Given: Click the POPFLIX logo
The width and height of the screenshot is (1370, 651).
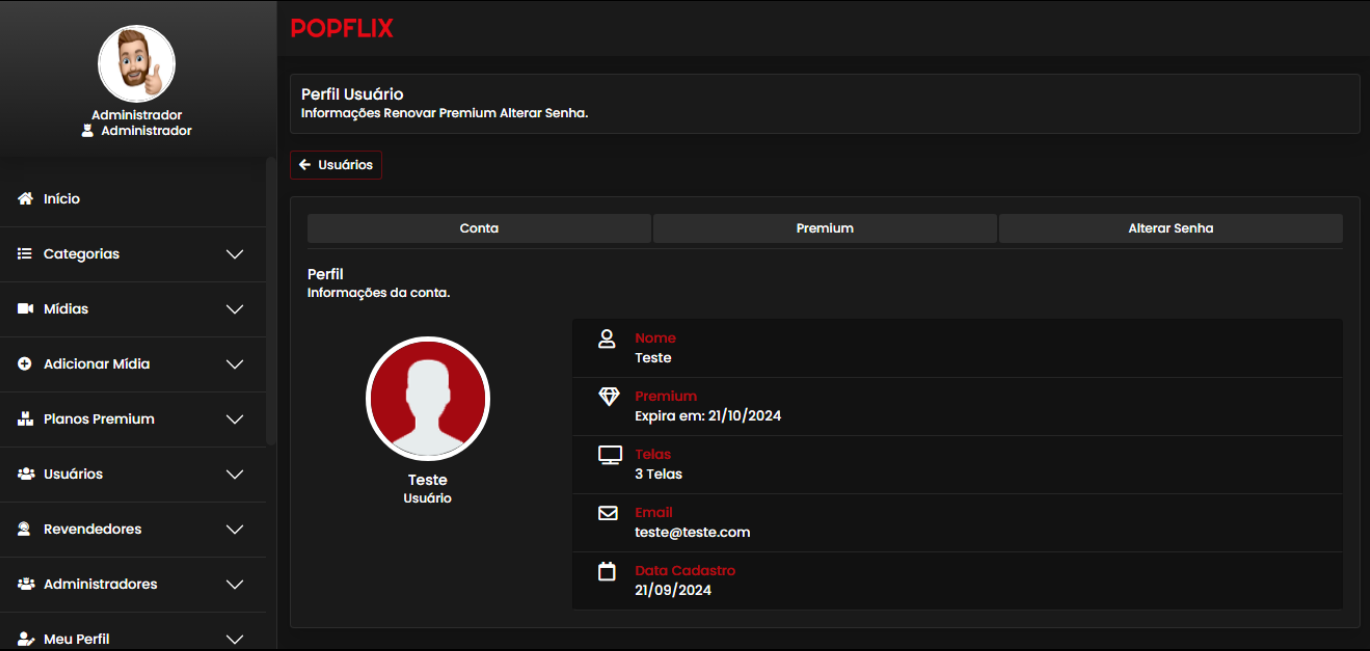Looking at the screenshot, I should tap(342, 29).
